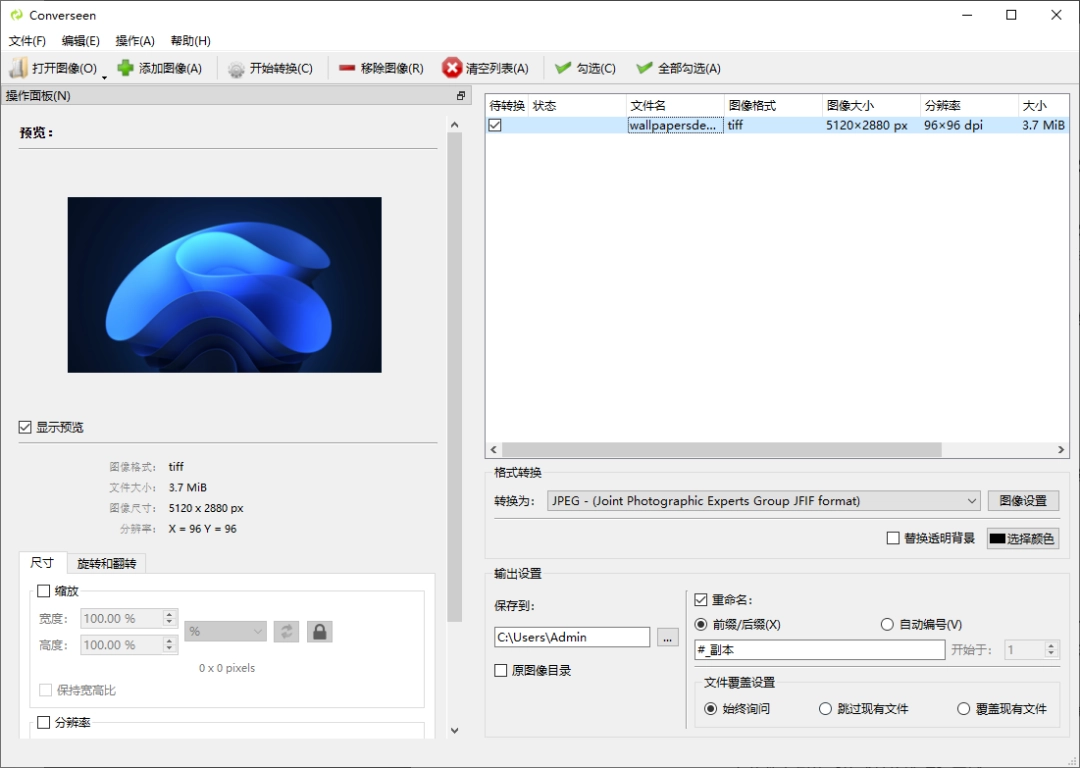Browse save folder with the ... button
Image resolution: width=1080 pixels, height=768 pixels.
(668, 637)
